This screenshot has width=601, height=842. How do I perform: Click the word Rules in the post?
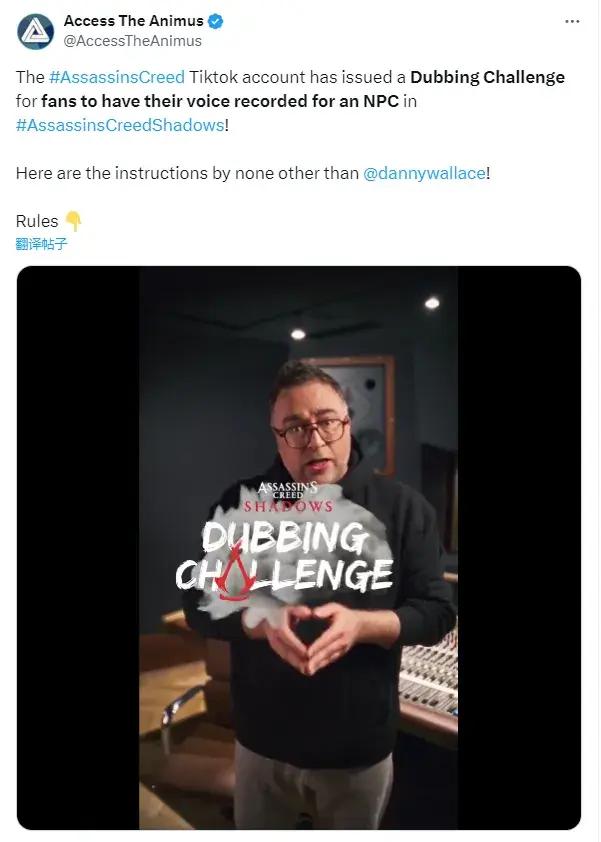(37, 221)
